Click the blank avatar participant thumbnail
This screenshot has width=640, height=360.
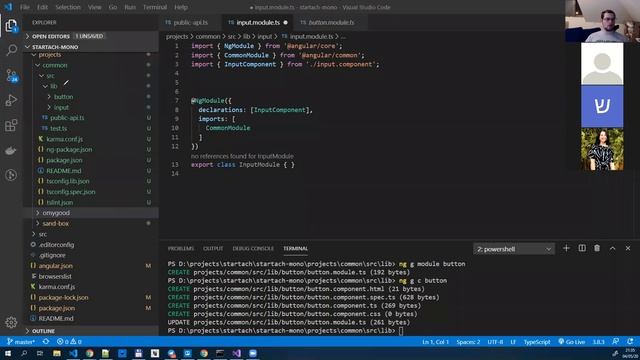(x=602, y=64)
